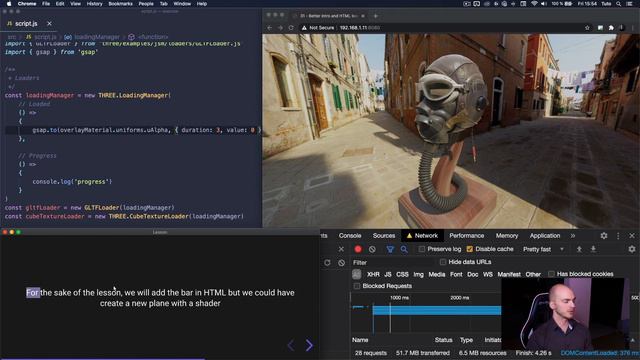The width and height of the screenshot is (640, 360).
Task: Open DevTools customize three-dot menu
Action: point(618,236)
